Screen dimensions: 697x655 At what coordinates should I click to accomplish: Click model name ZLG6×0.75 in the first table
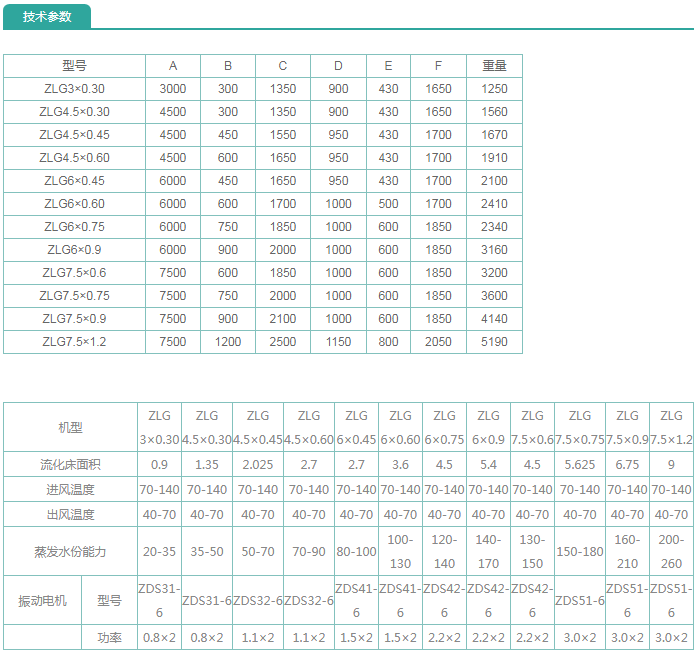point(74,227)
